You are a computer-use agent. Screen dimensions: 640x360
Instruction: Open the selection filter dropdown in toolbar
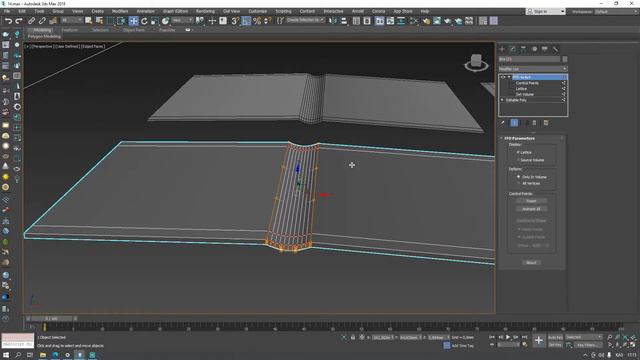point(71,20)
